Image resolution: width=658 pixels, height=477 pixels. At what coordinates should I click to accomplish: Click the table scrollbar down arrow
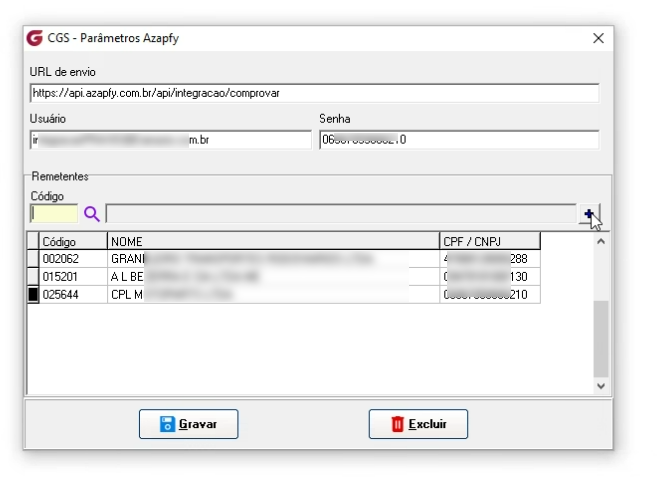click(601, 386)
